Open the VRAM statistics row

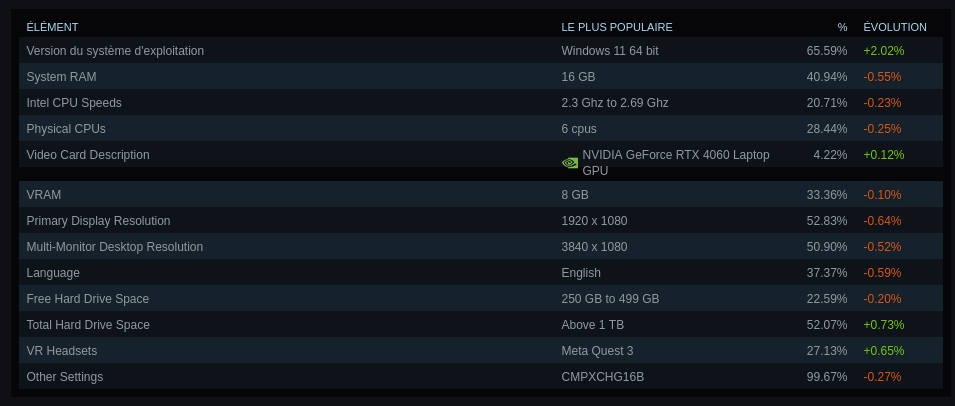pyautogui.click(x=44, y=195)
